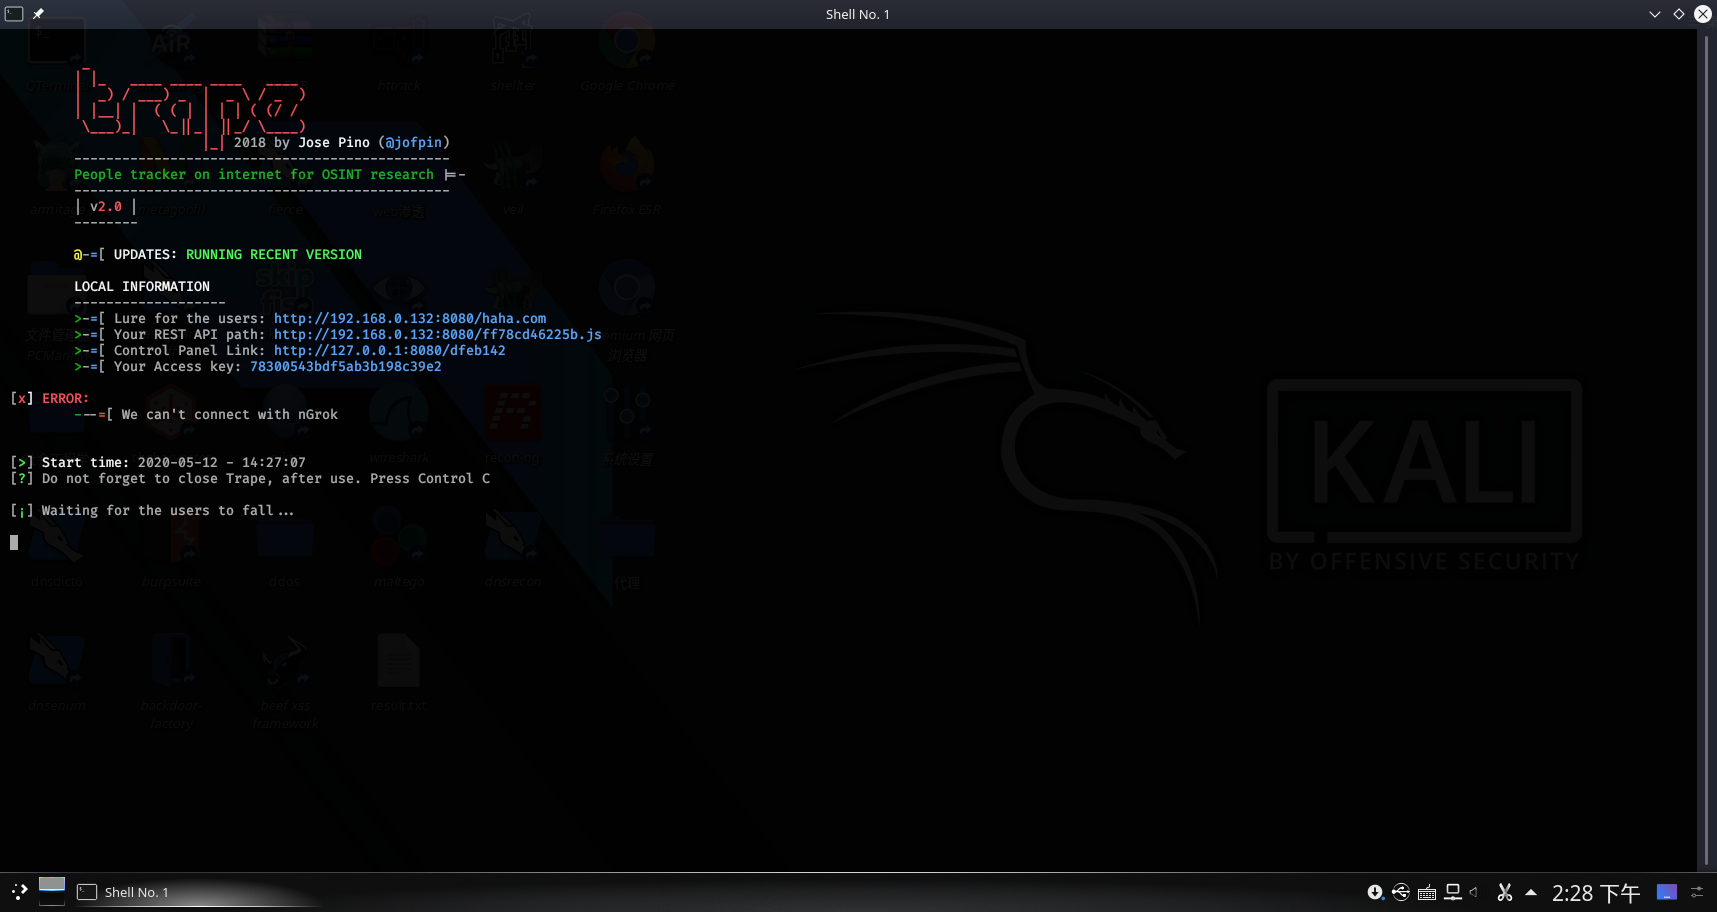1717x912 pixels.
Task: Click the keyboard layout tray icon
Action: coord(1427,893)
